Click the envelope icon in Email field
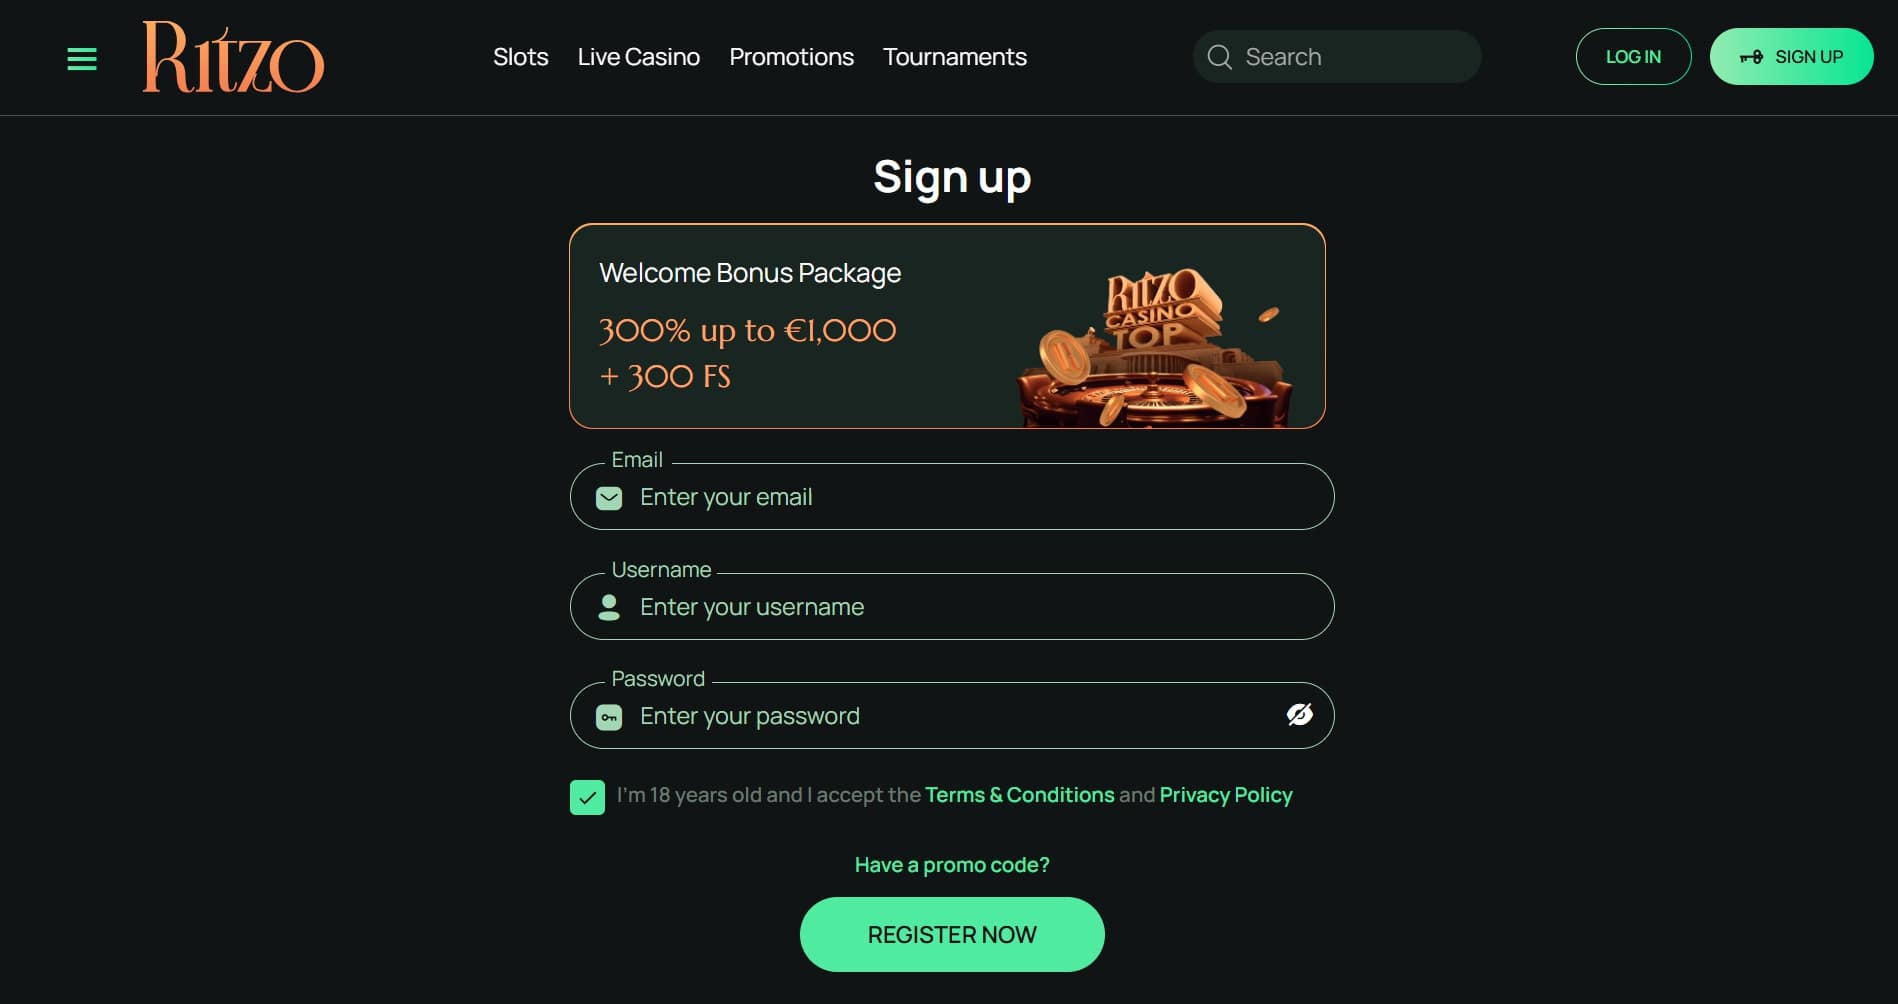This screenshot has height=1004, width=1898. point(609,498)
